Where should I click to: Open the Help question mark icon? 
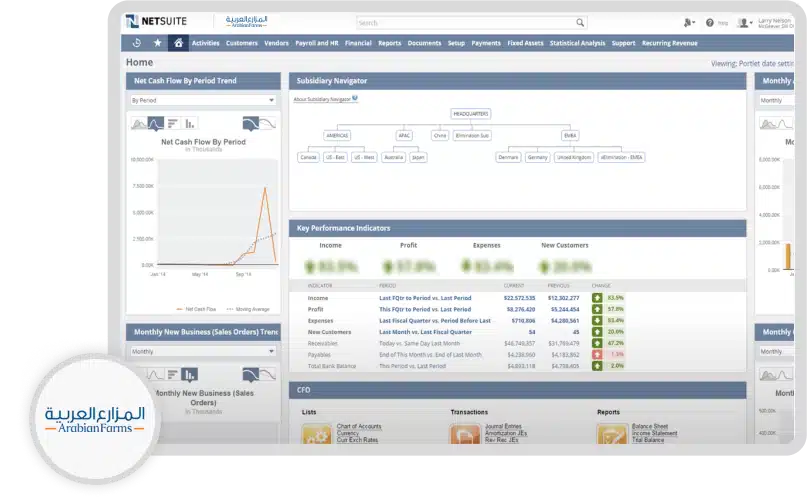[x=710, y=22]
